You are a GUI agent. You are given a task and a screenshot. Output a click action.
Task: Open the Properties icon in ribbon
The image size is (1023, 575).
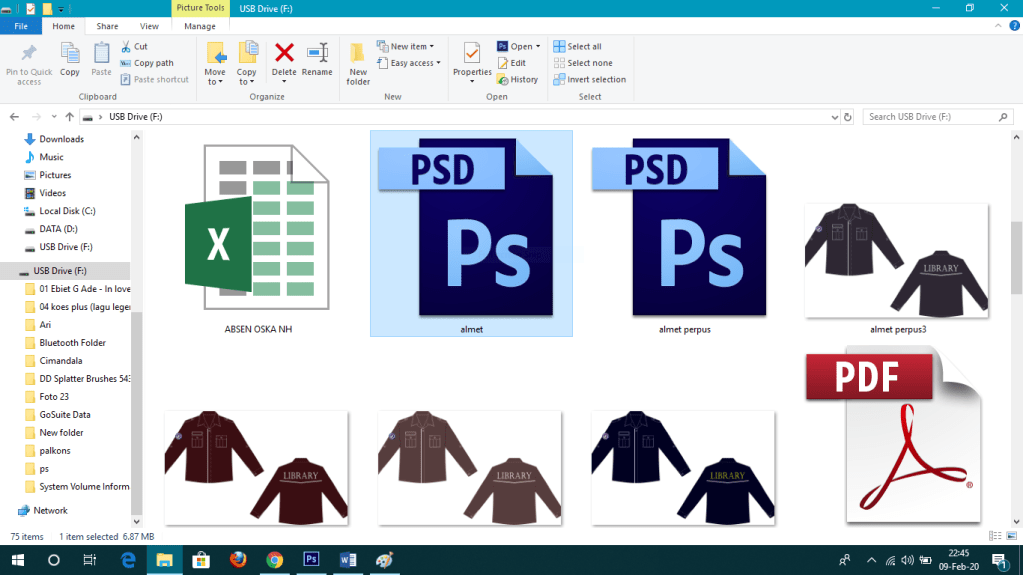point(472,58)
